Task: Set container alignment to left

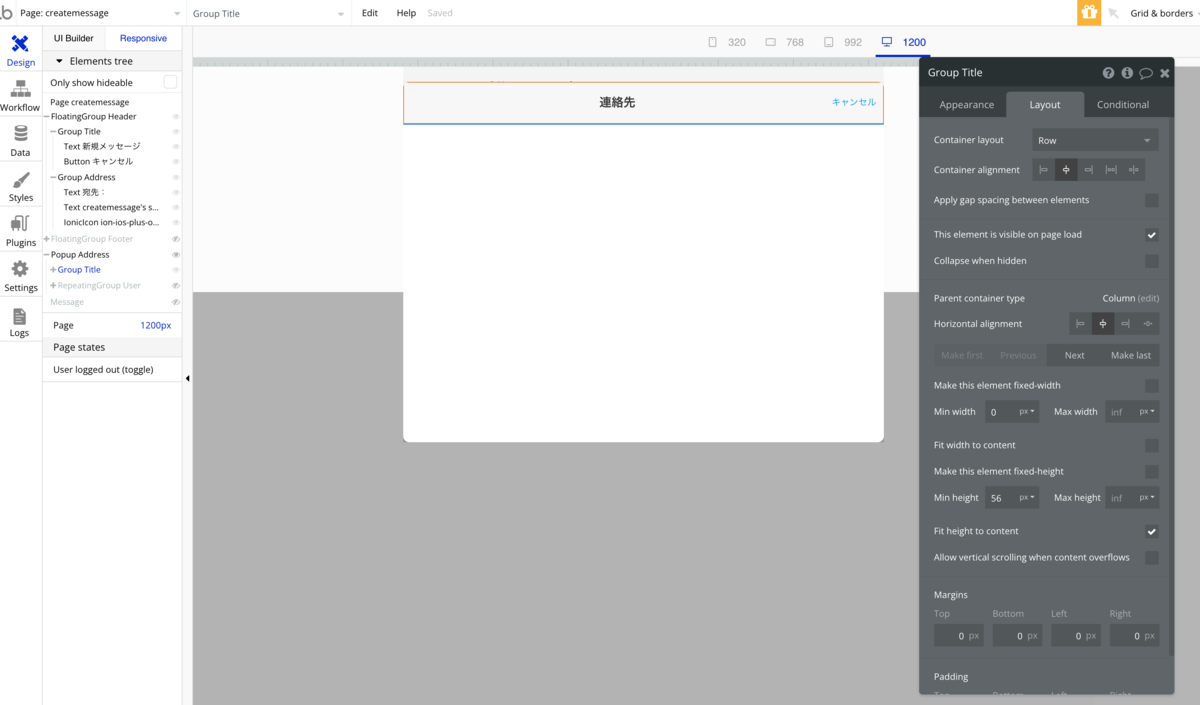Action: [x=1043, y=170]
